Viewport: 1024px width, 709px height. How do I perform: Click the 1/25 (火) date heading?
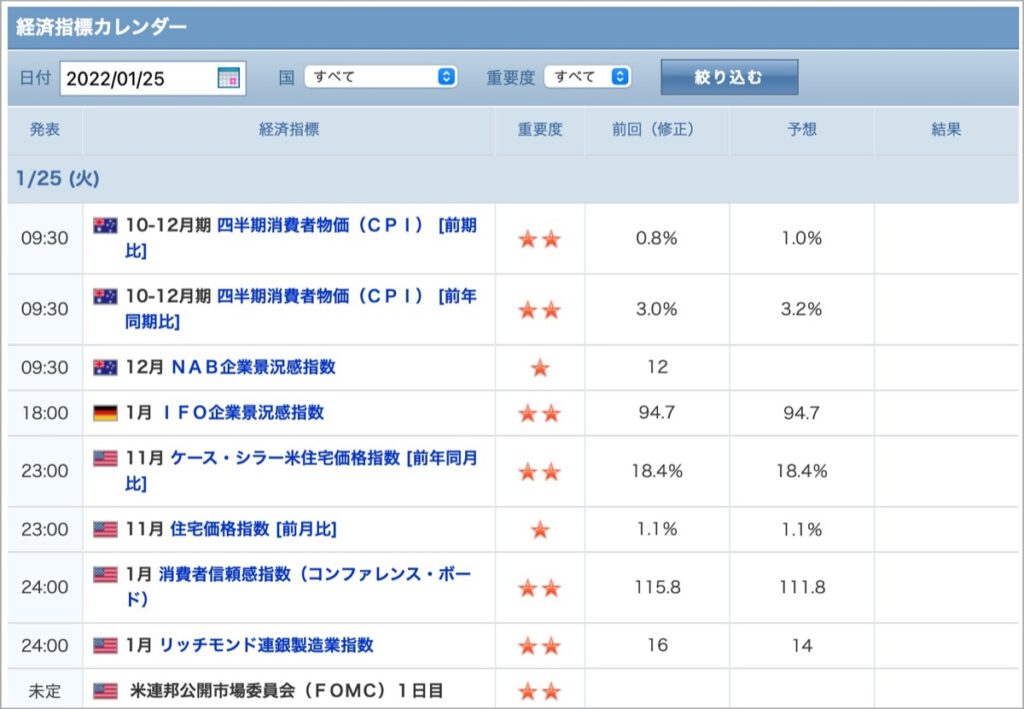point(57,178)
